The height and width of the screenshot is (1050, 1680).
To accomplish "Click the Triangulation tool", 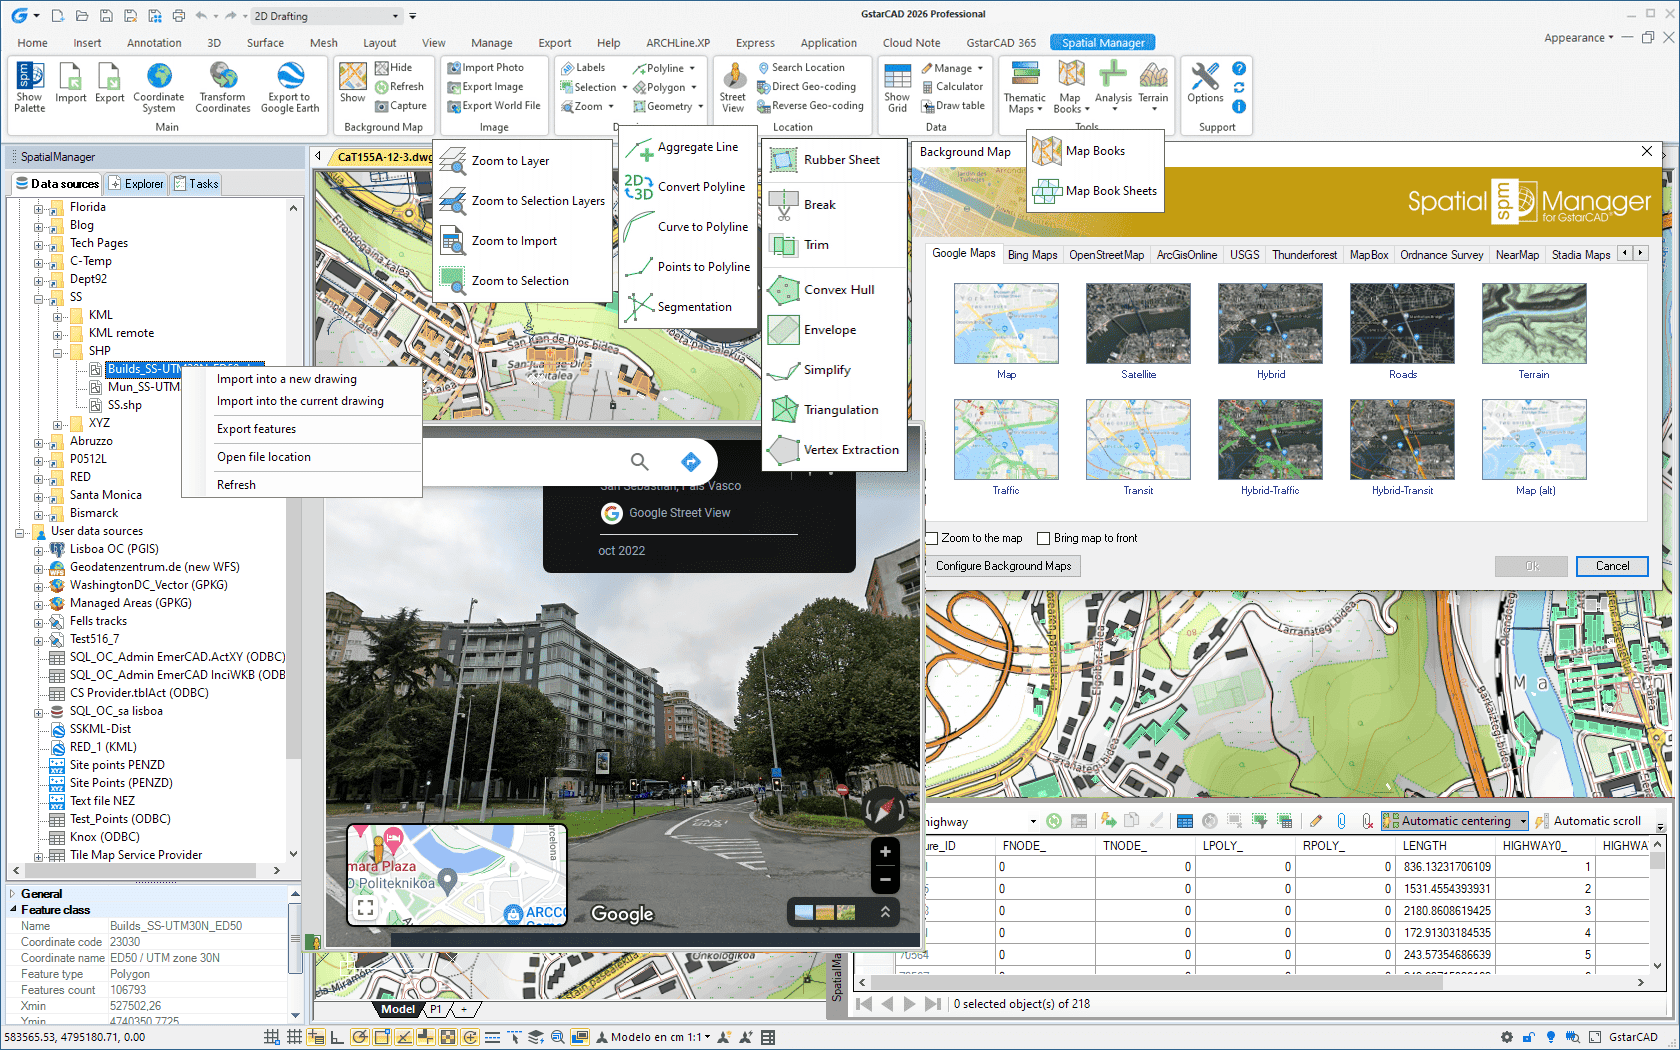I will coord(840,410).
